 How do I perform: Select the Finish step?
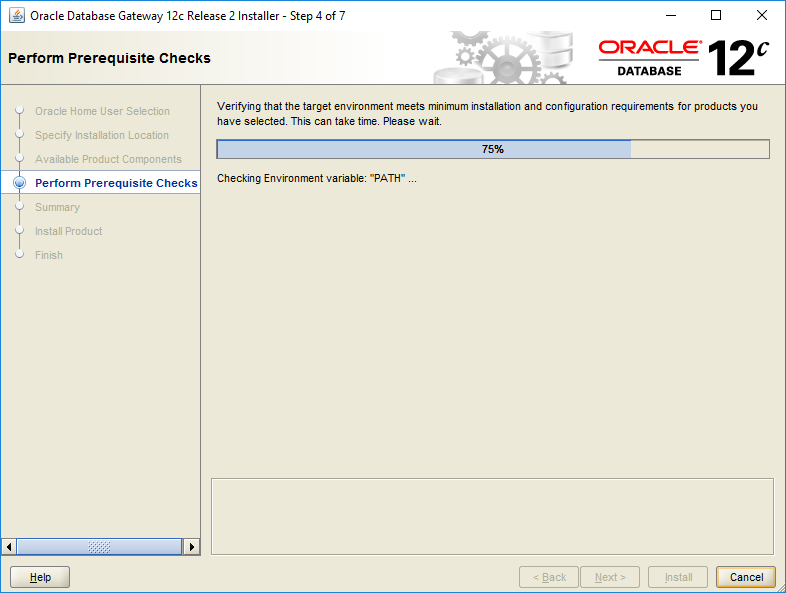(49, 255)
